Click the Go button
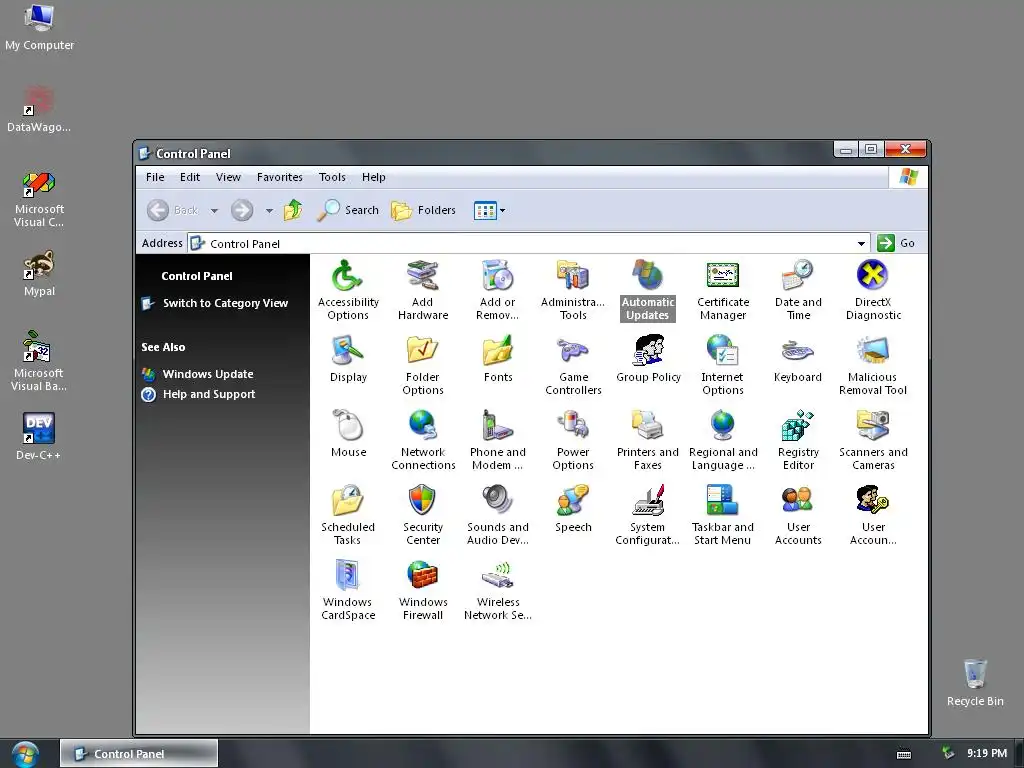Viewport: 1024px width, 768px height. click(x=896, y=243)
